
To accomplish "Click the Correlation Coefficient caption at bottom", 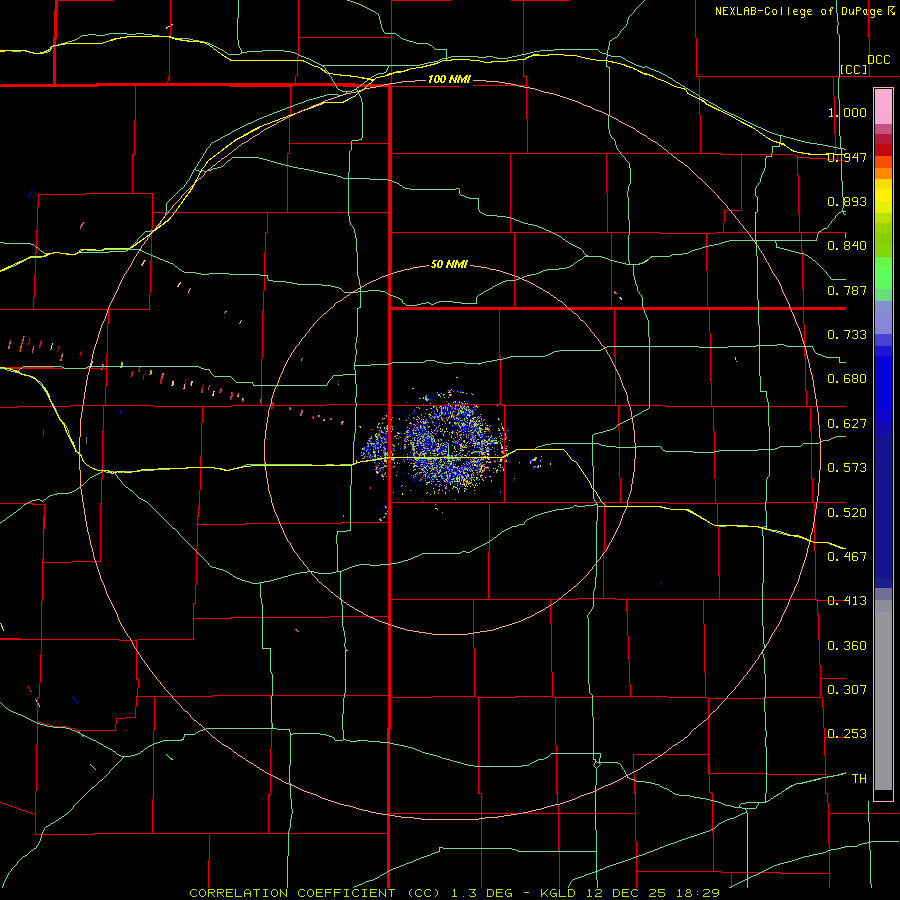I will click(x=455, y=893).
